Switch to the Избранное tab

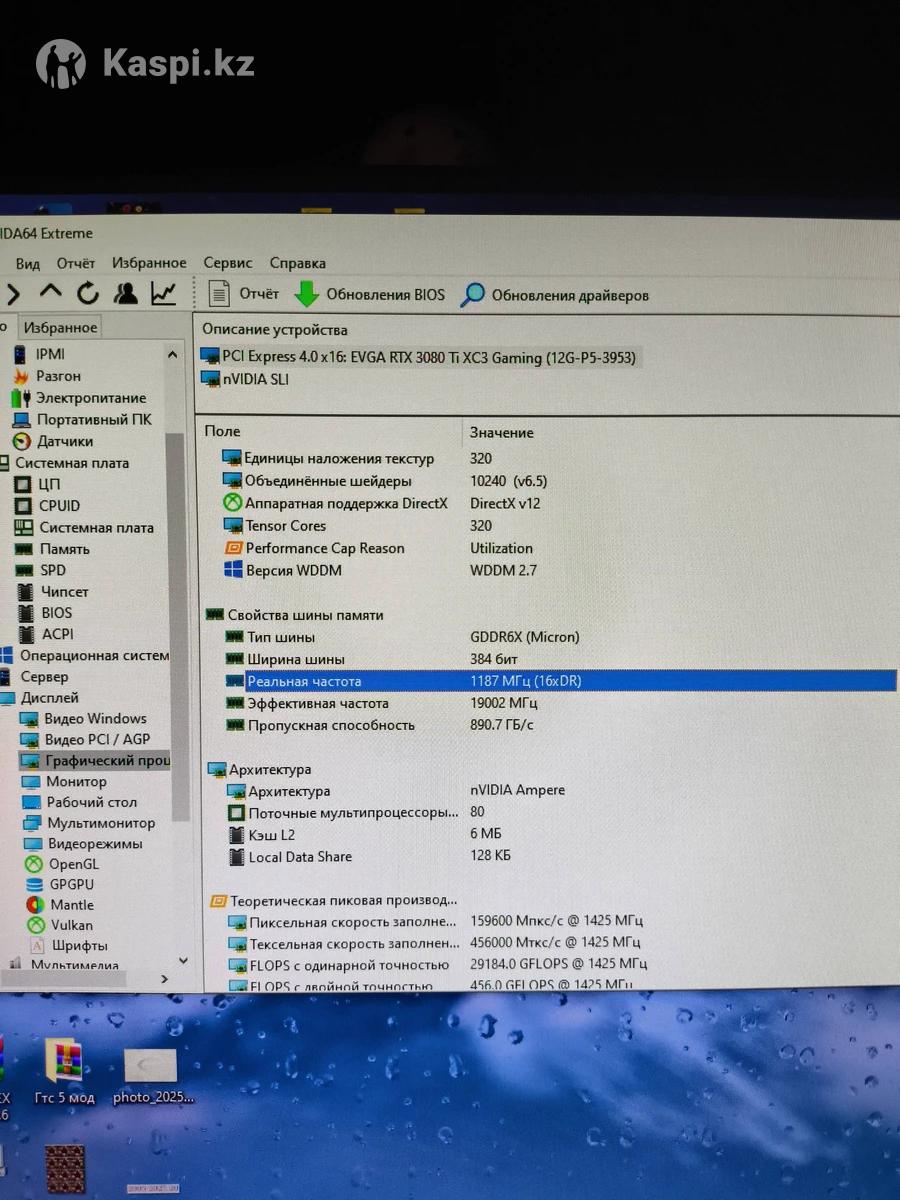(x=61, y=327)
